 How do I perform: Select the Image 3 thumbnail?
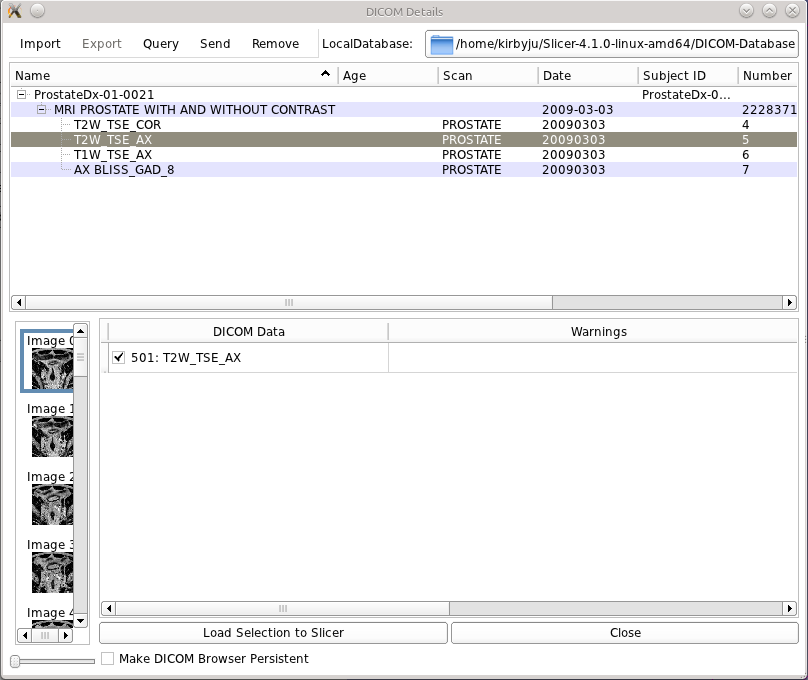click(50, 566)
